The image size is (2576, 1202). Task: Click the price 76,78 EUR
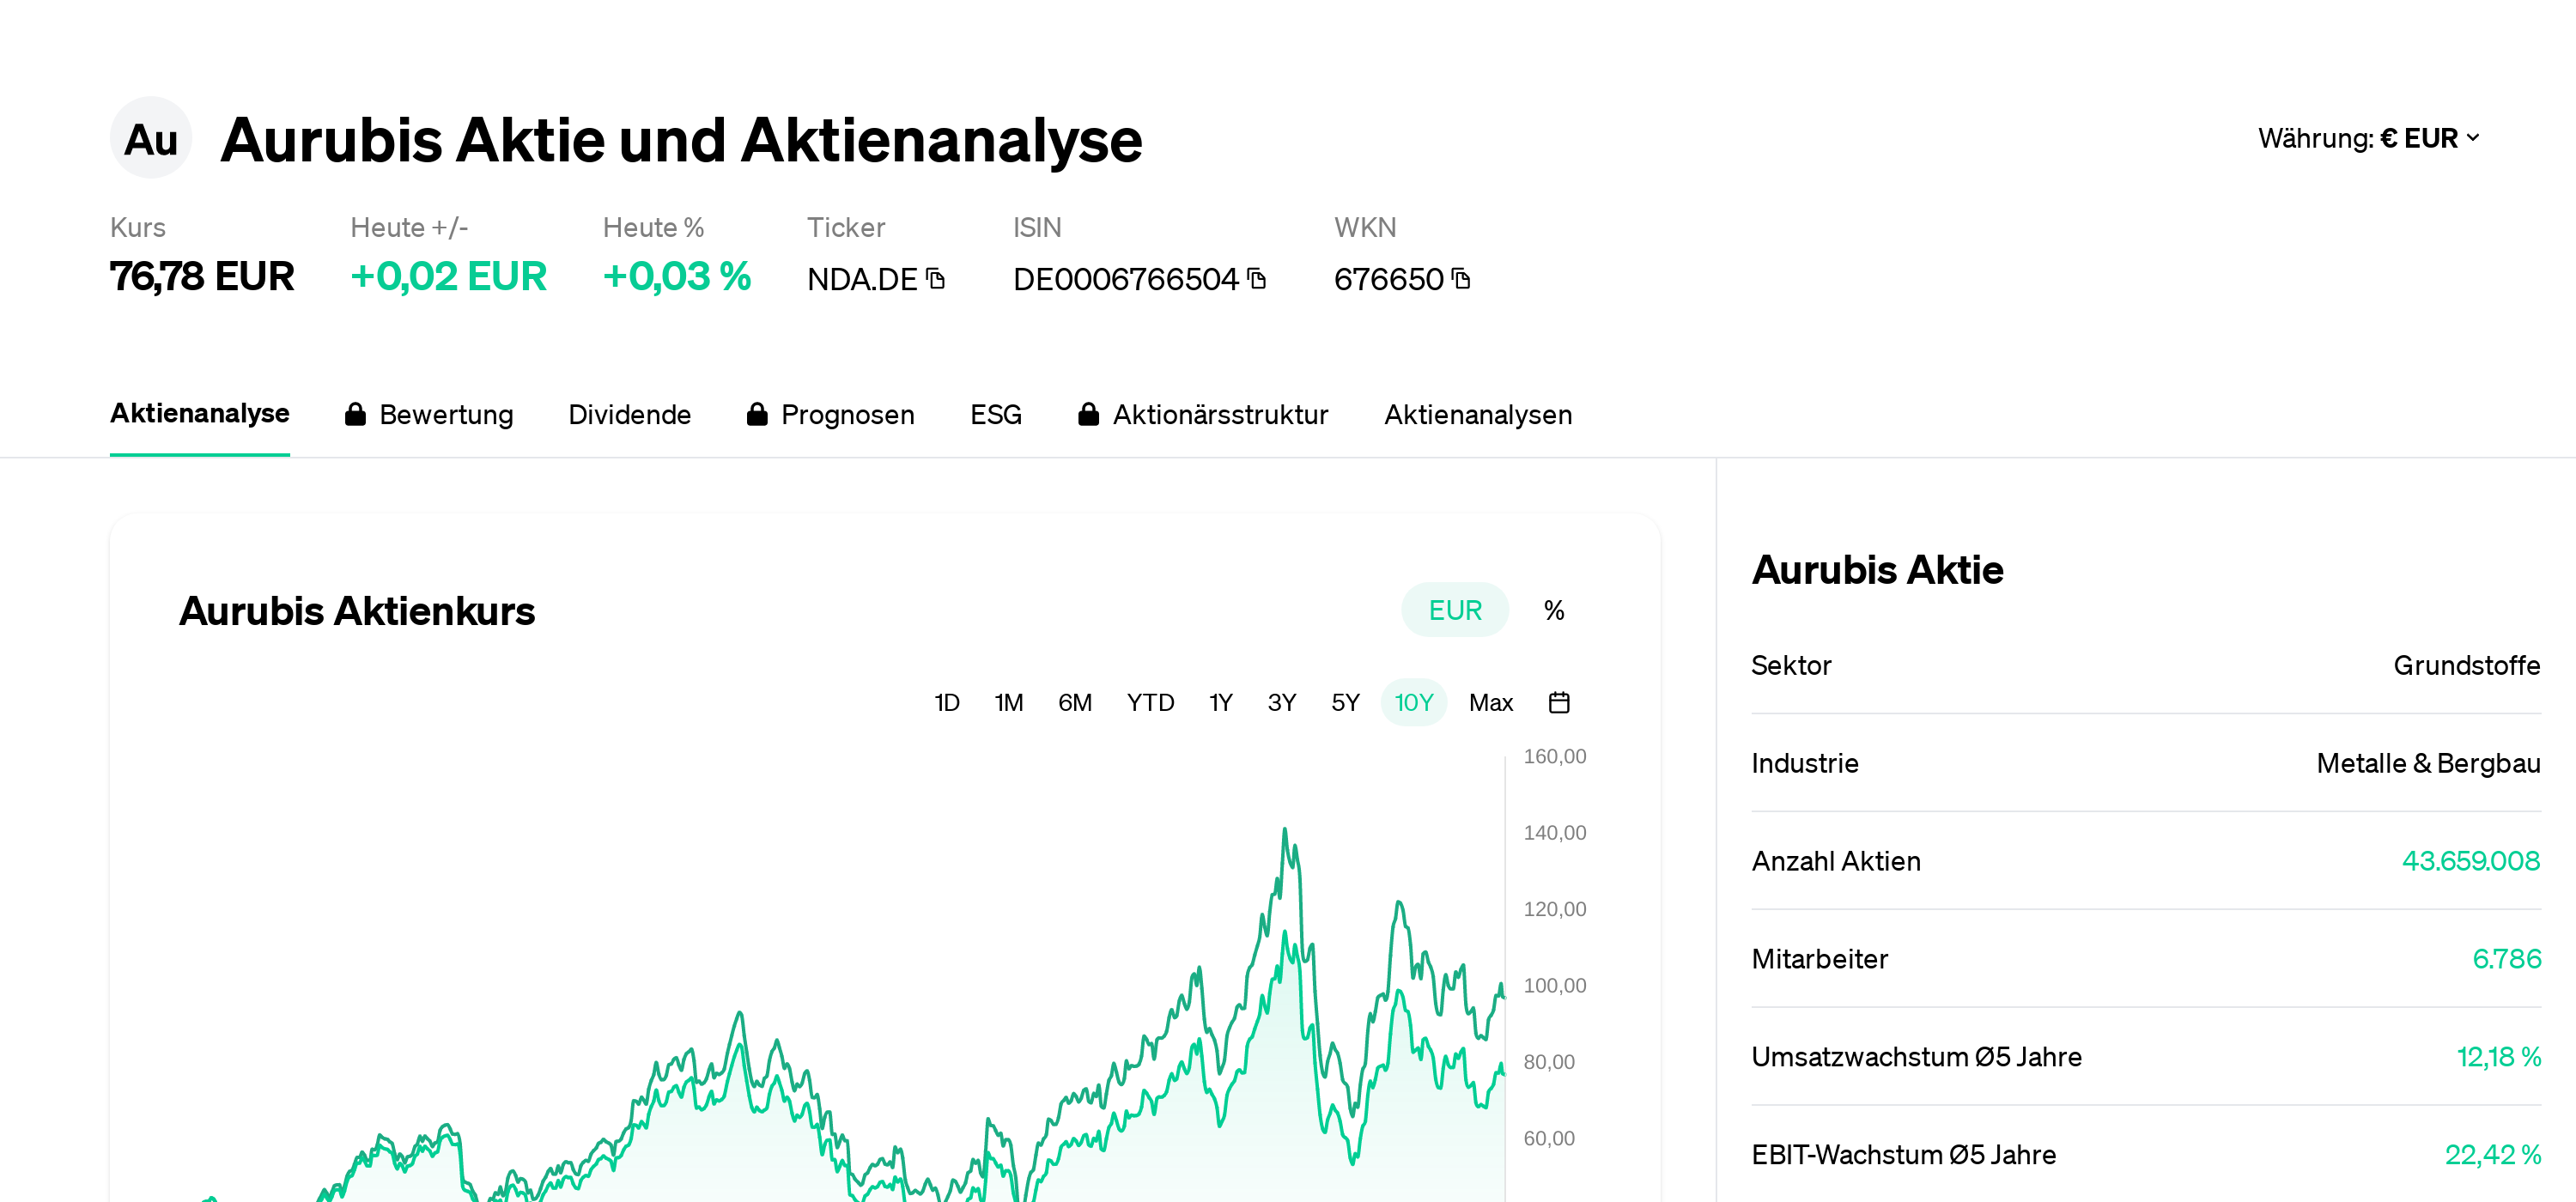click(x=202, y=276)
